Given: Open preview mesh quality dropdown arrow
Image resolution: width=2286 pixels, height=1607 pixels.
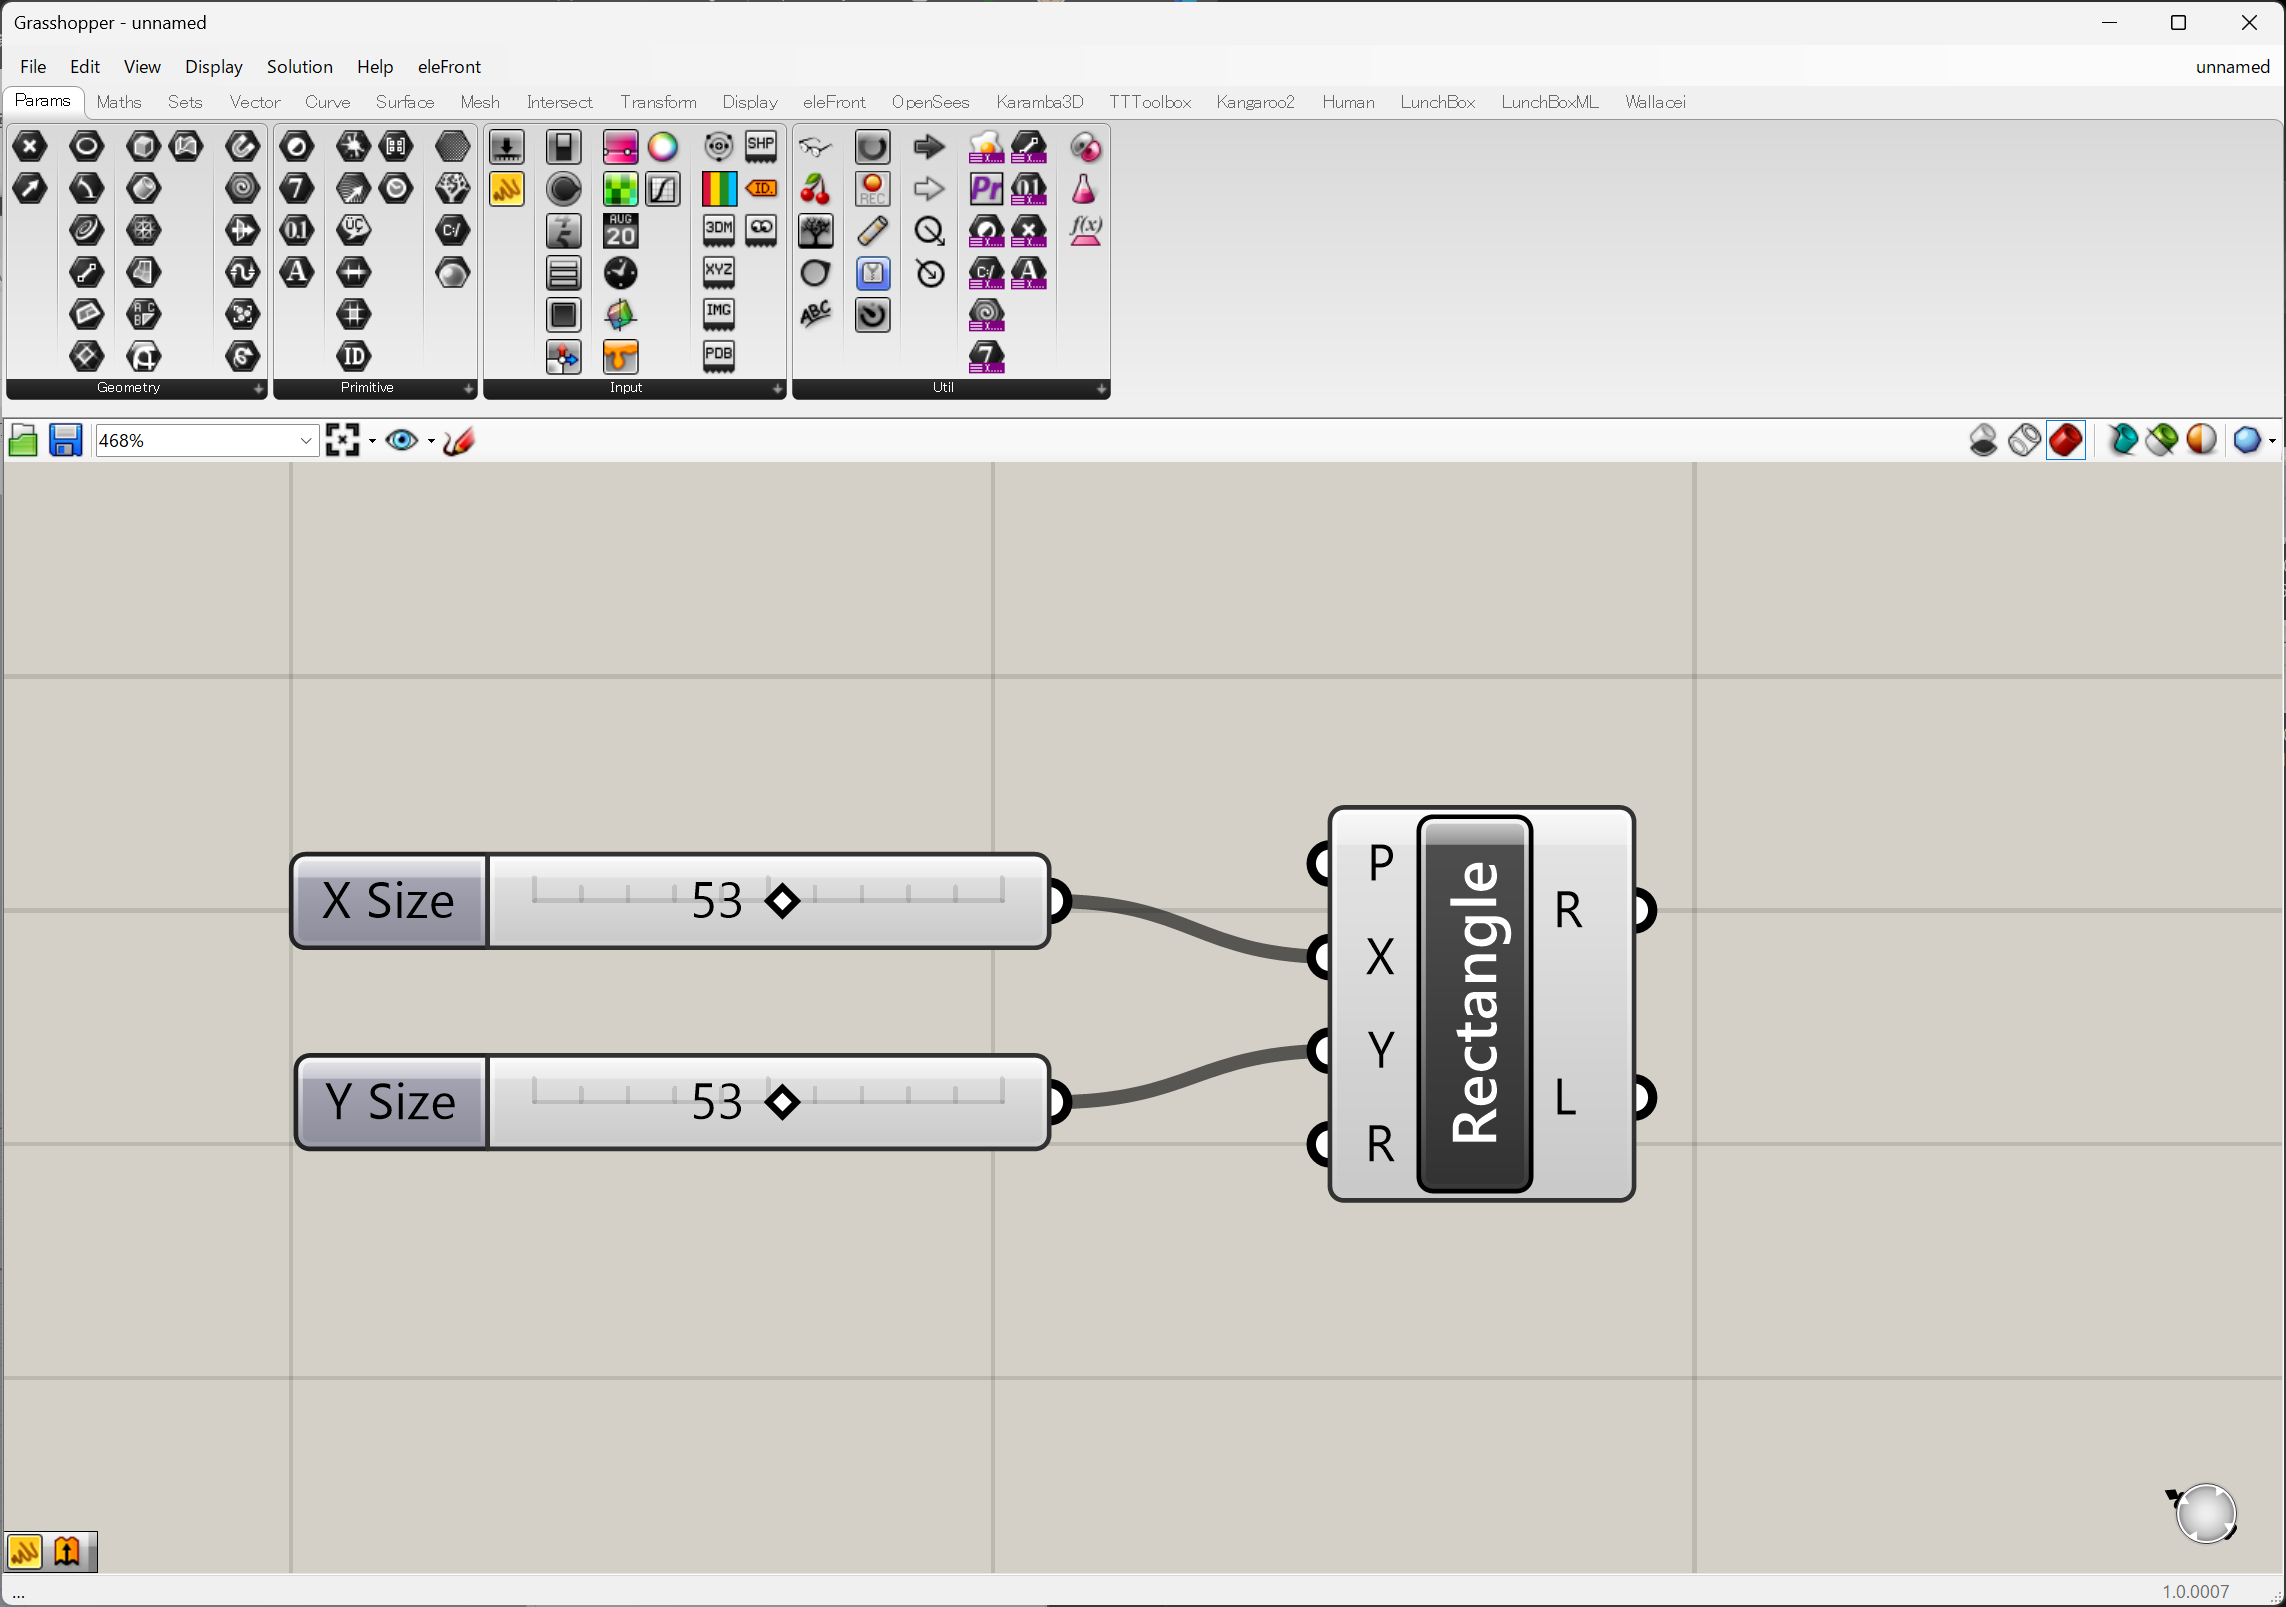Looking at the screenshot, I should coord(2273,441).
